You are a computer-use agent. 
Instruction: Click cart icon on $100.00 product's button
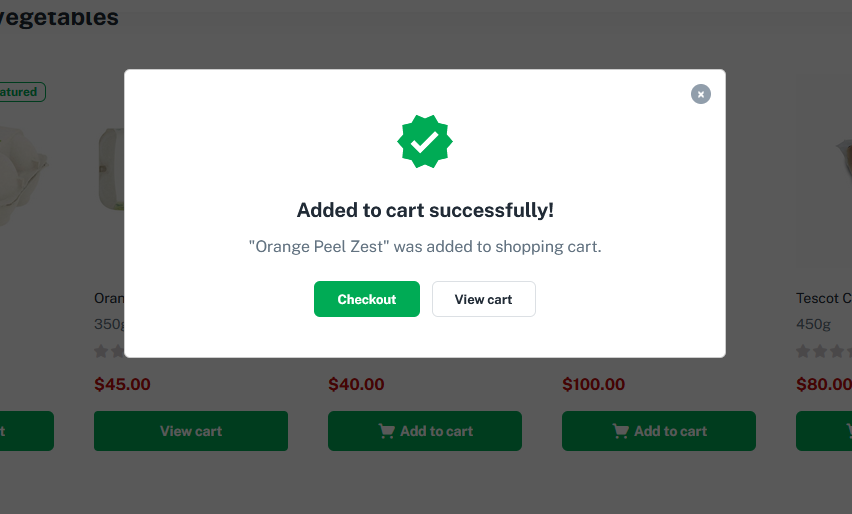coord(621,431)
